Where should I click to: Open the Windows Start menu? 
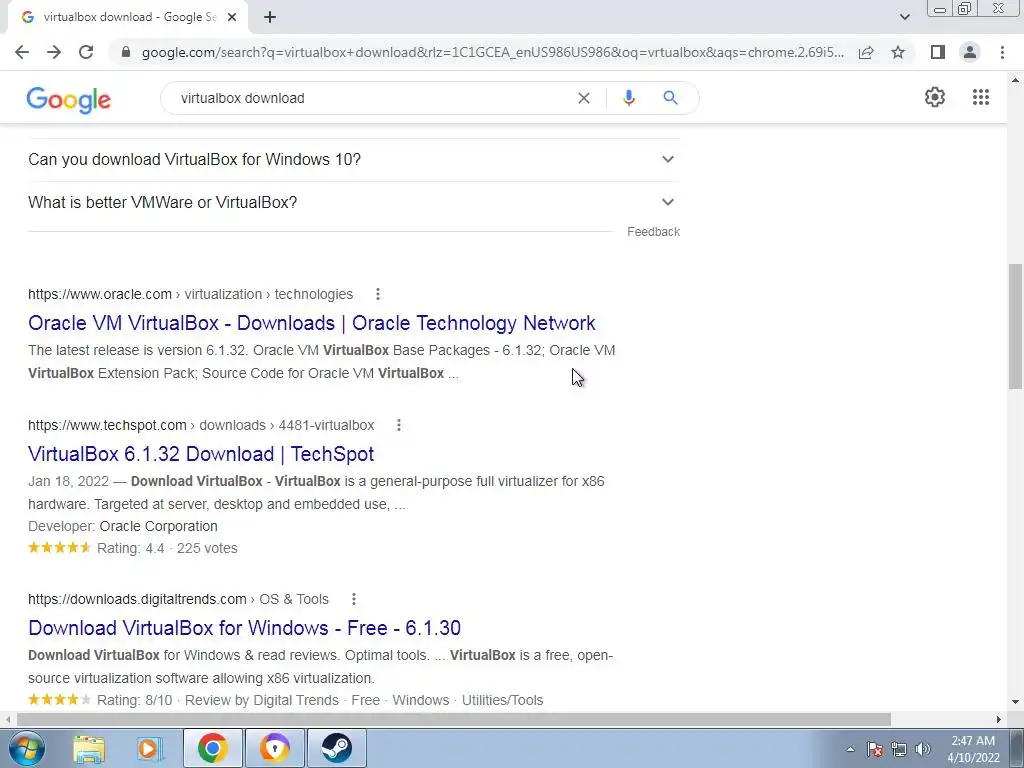[26, 748]
